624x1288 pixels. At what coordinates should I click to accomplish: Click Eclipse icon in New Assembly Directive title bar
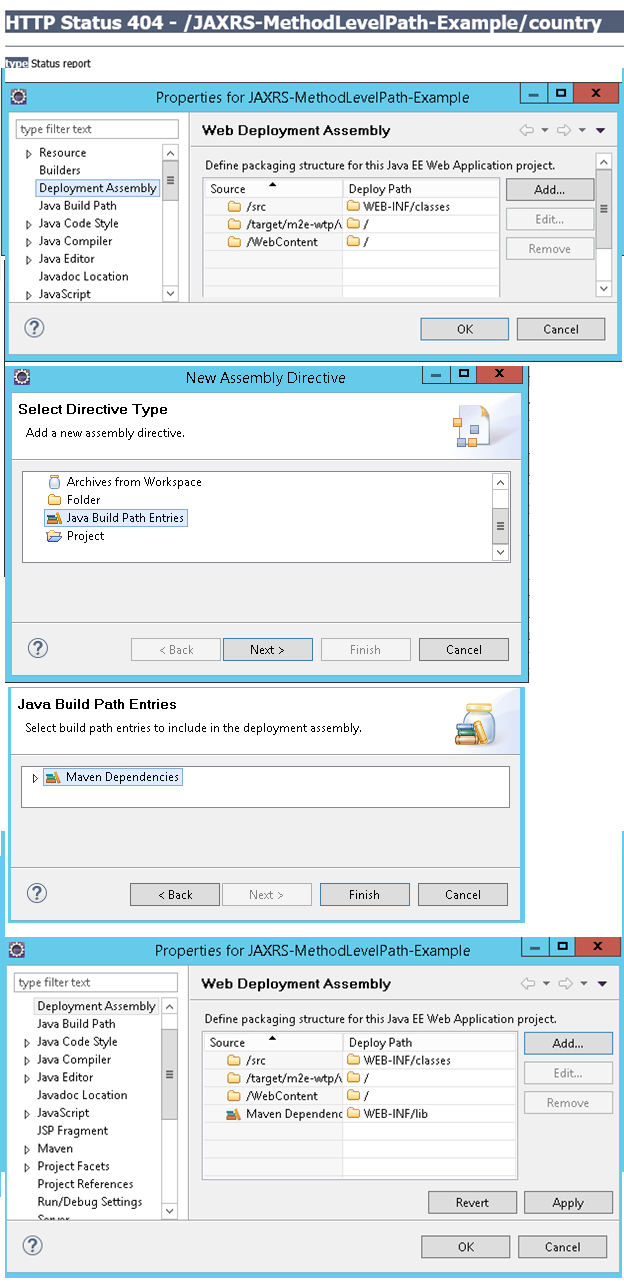pyautogui.click(x=22, y=377)
